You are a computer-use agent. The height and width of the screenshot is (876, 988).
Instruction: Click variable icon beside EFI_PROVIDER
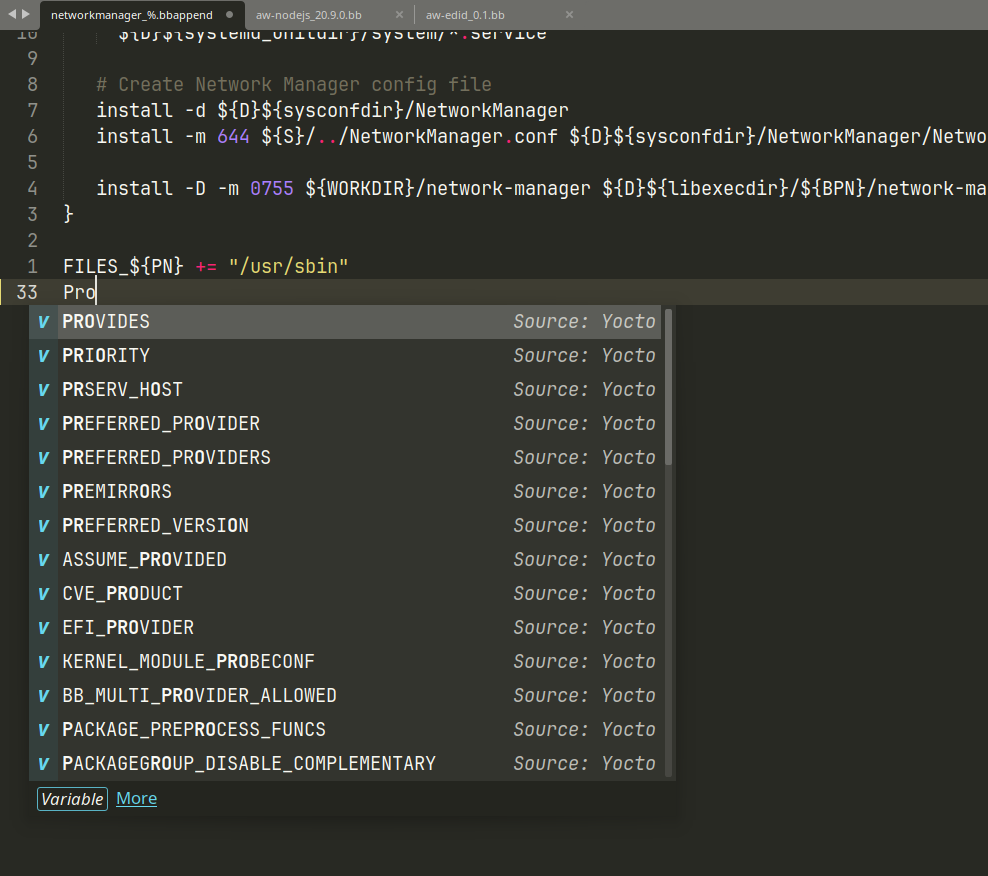pos(43,628)
